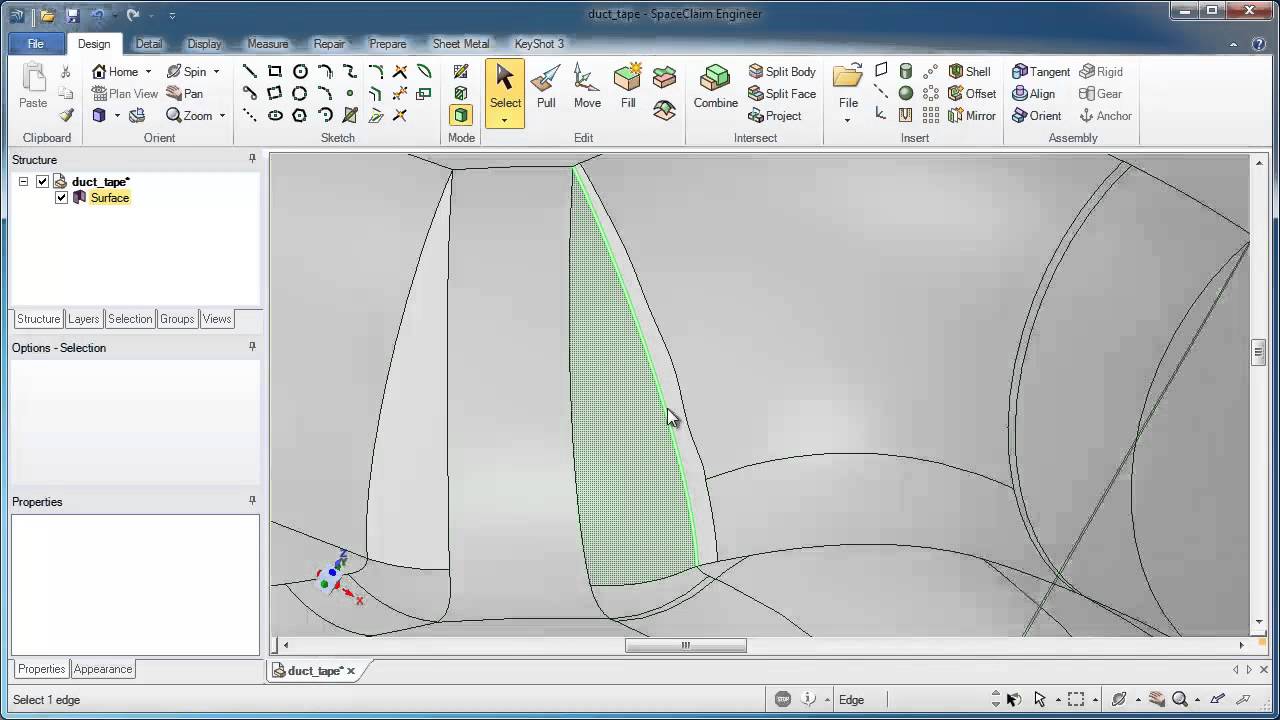Open the Insert File dropdown arrow

(848, 120)
